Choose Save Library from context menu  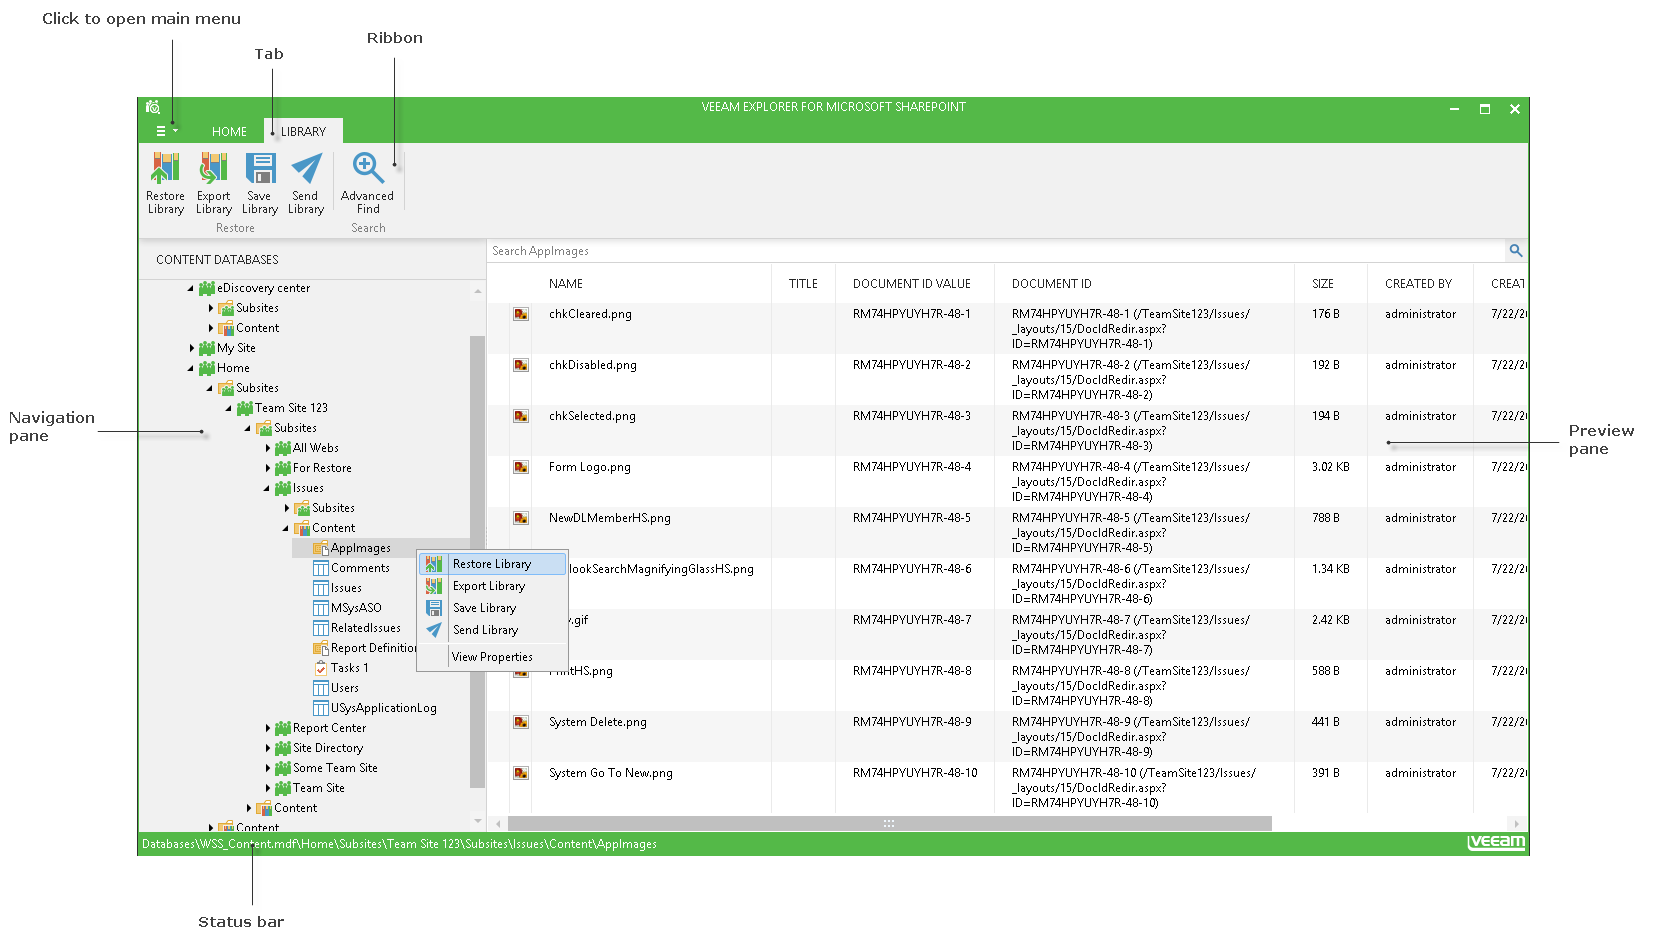coord(493,608)
